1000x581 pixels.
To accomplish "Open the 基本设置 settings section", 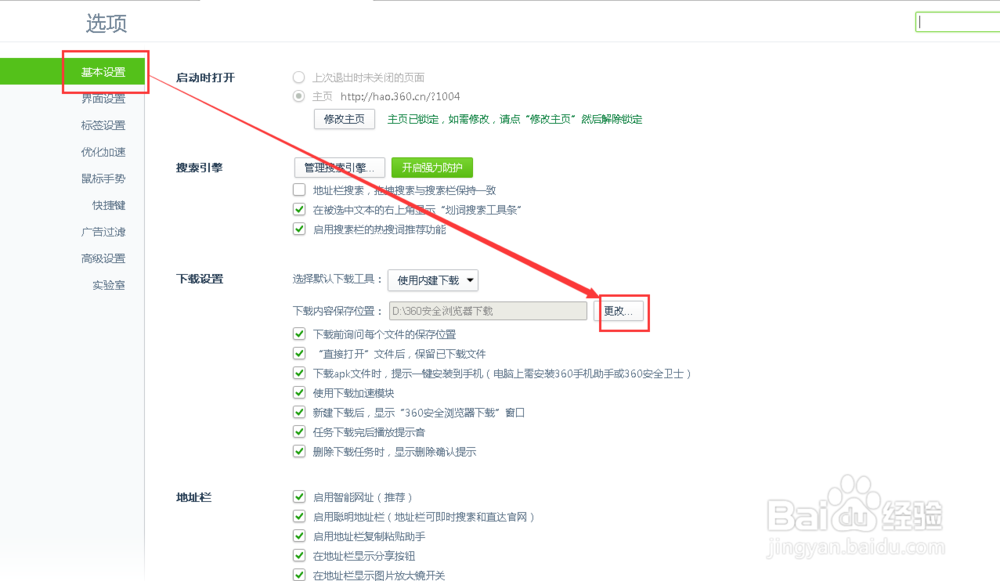I will point(103,72).
